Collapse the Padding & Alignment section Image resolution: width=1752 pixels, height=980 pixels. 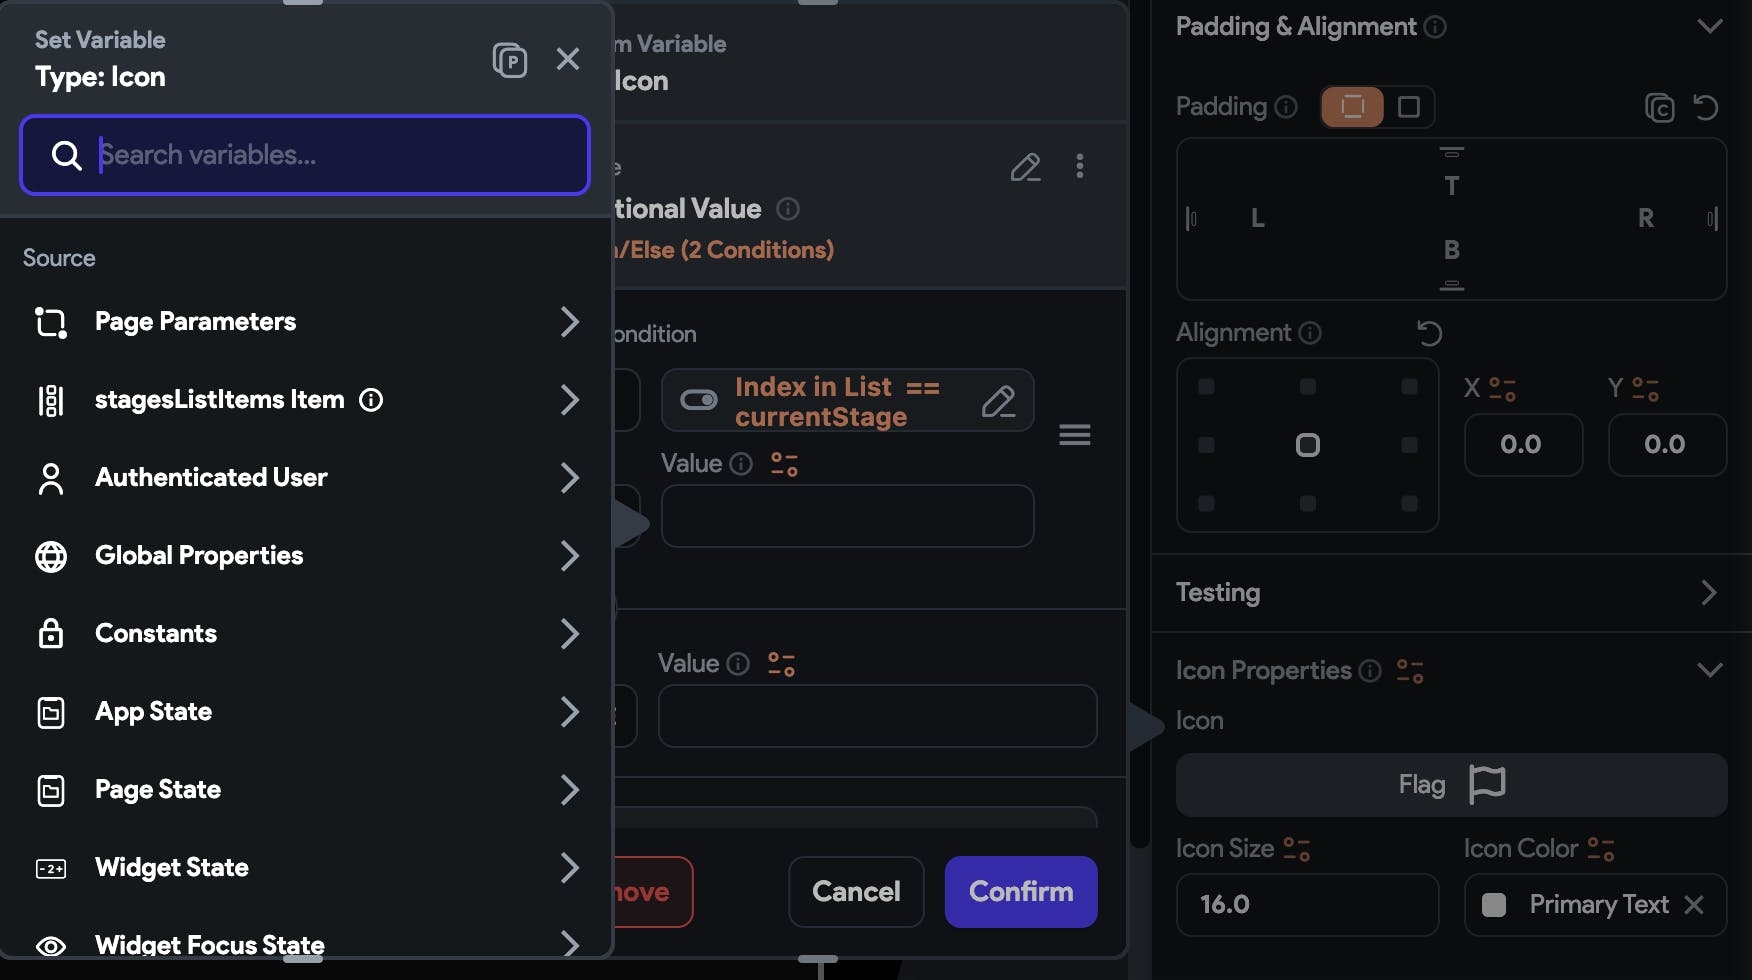tap(1710, 27)
